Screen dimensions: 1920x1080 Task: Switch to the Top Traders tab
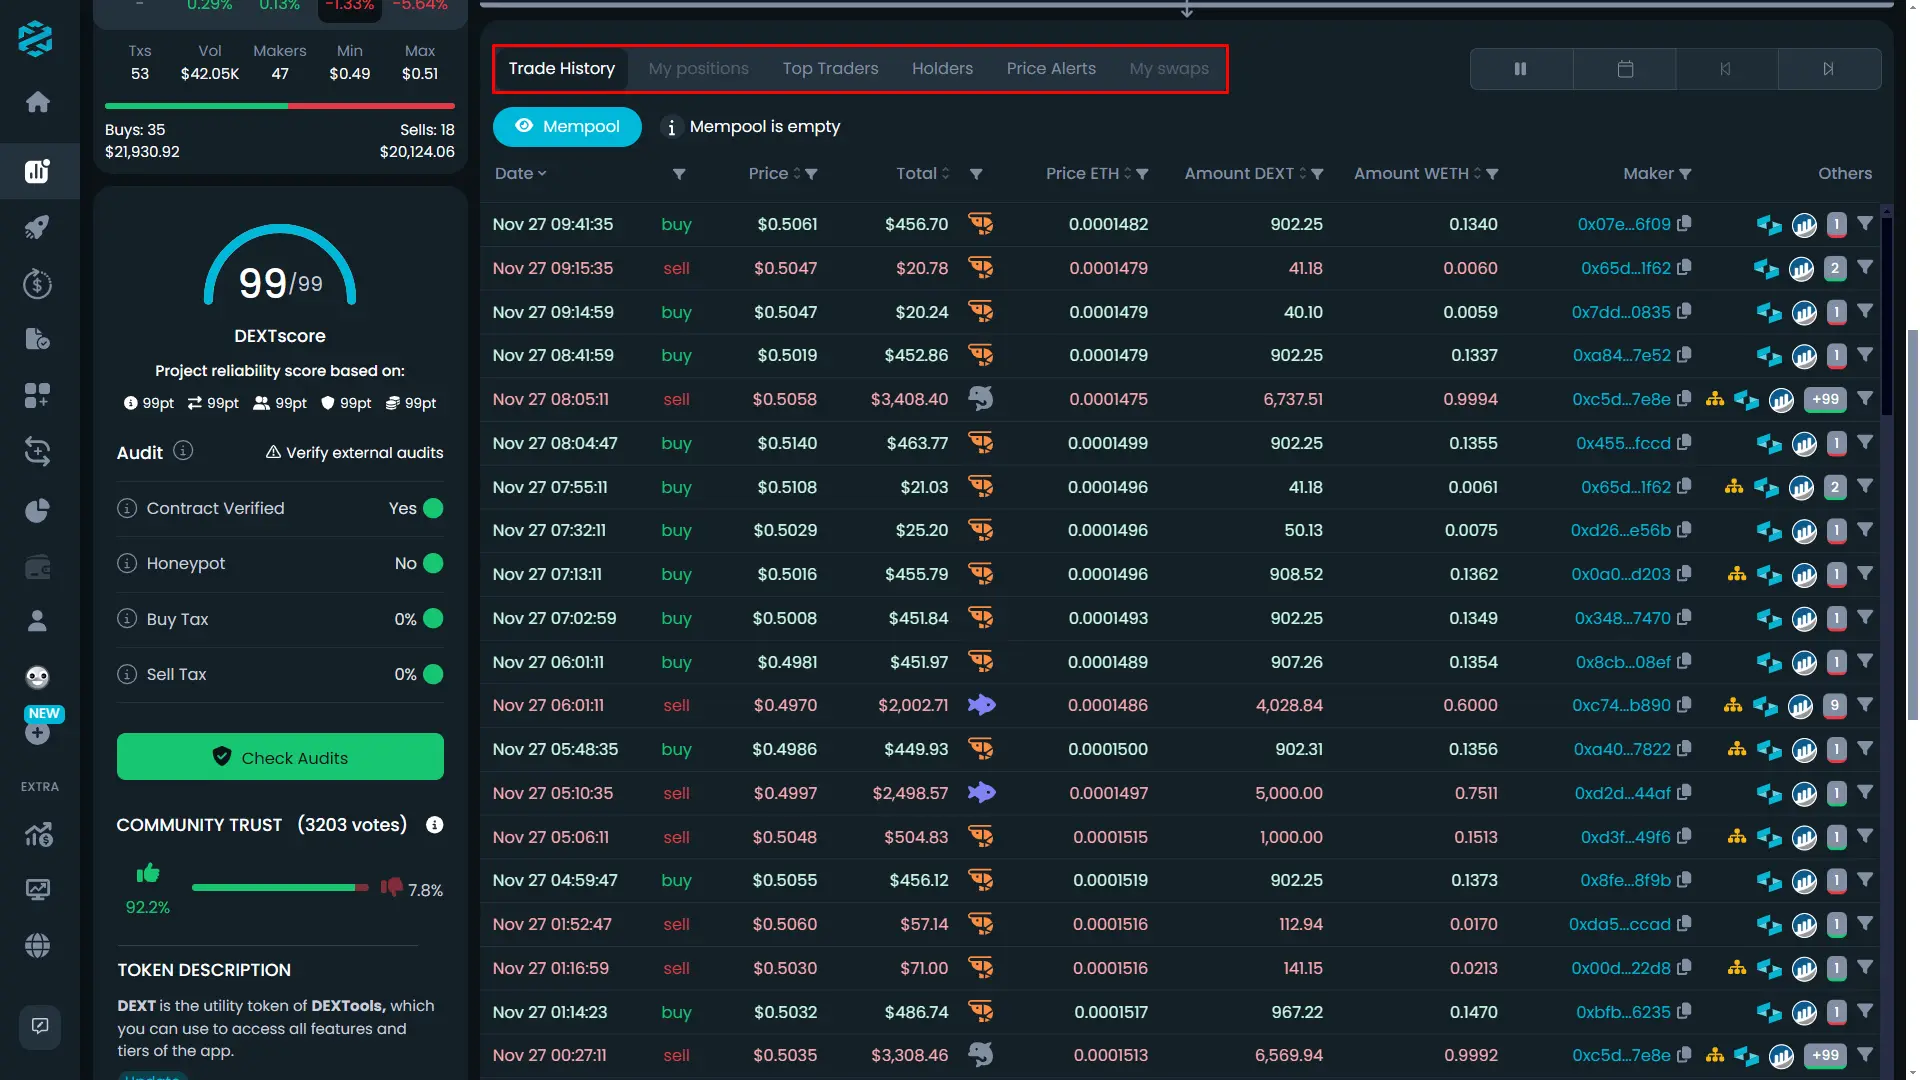click(x=831, y=69)
